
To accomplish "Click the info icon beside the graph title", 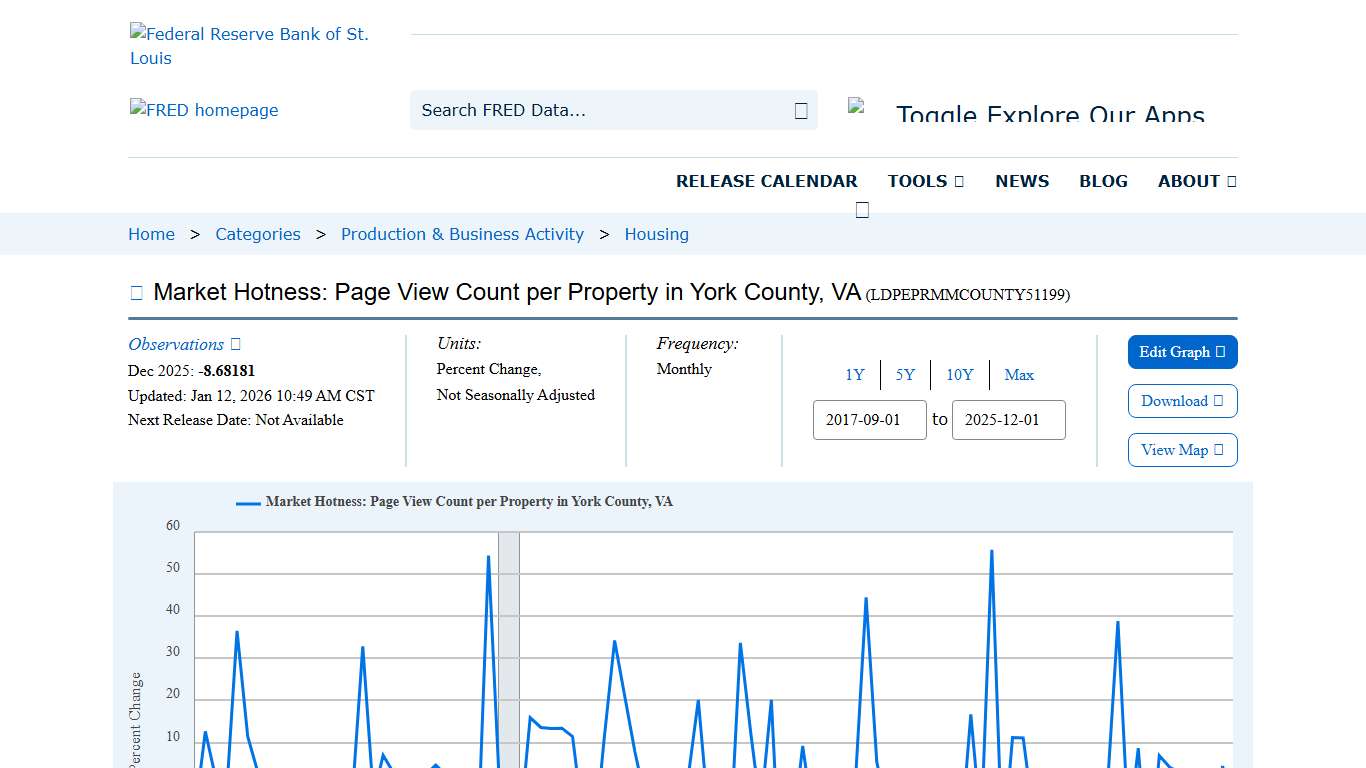I will point(136,292).
